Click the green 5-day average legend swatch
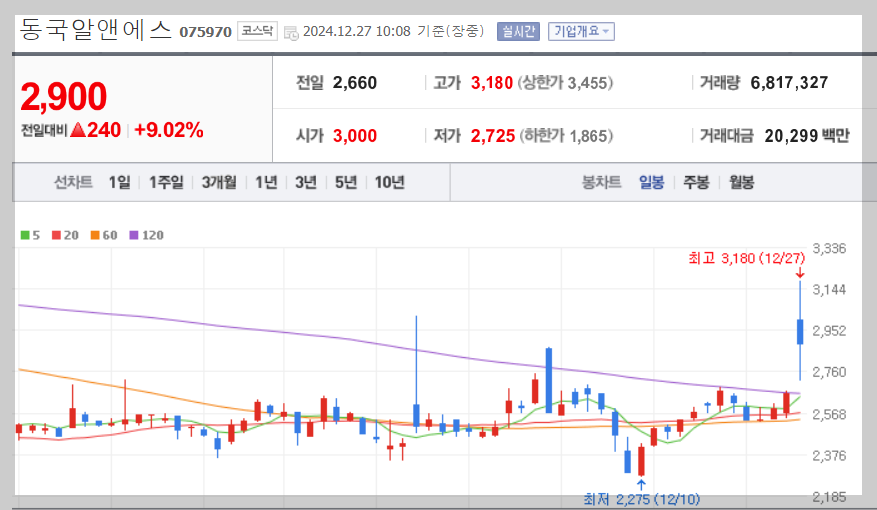Image resolution: width=877 pixels, height=510 pixels. click(25, 235)
